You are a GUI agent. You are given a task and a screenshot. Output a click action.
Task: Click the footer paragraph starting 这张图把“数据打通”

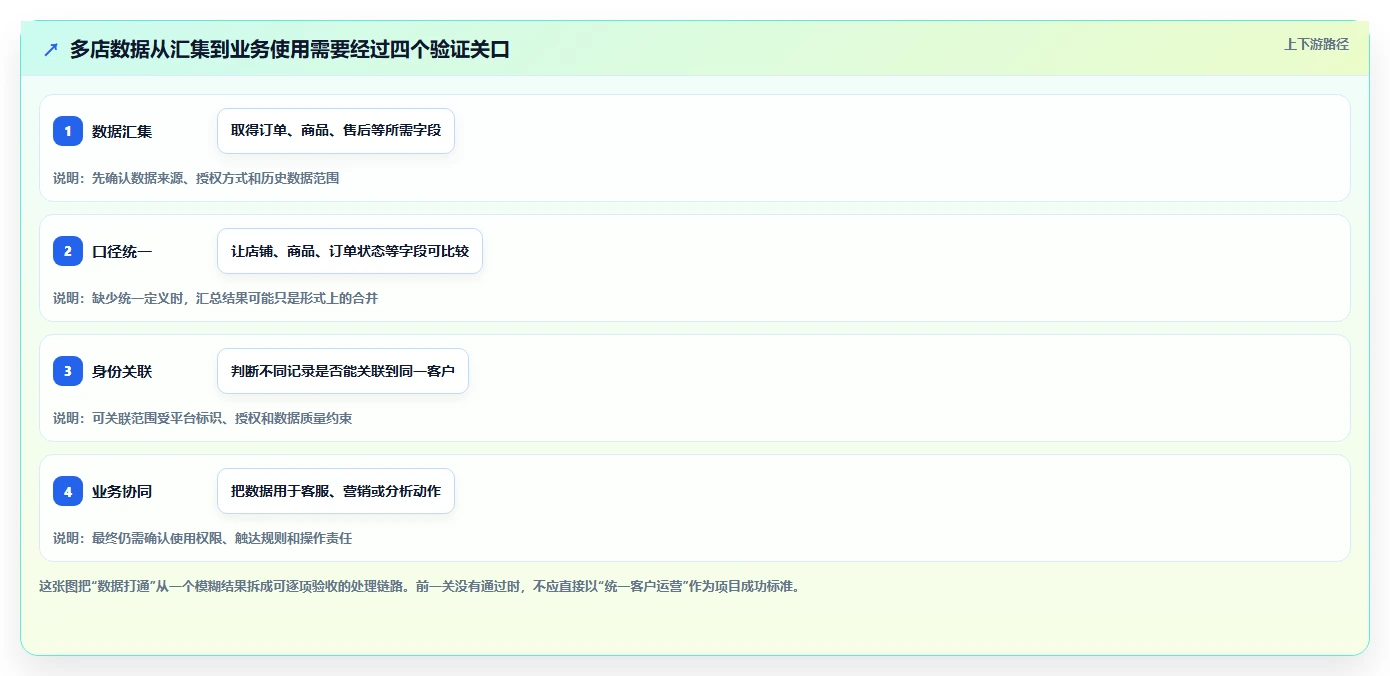(419, 586)
